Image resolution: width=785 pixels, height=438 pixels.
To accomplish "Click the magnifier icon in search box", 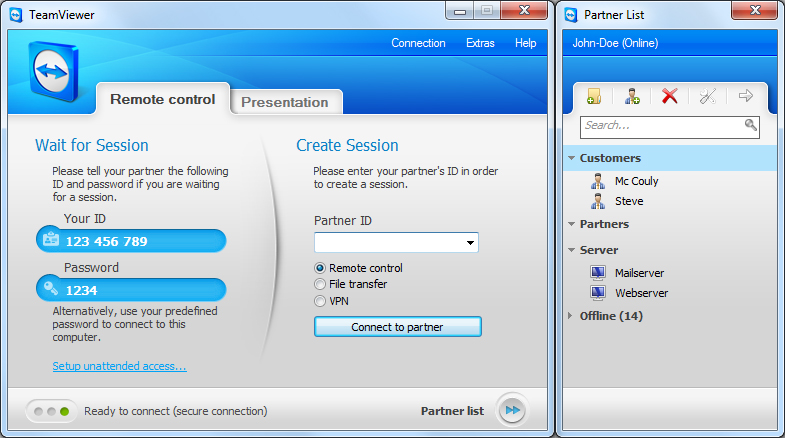I will 750,125.
